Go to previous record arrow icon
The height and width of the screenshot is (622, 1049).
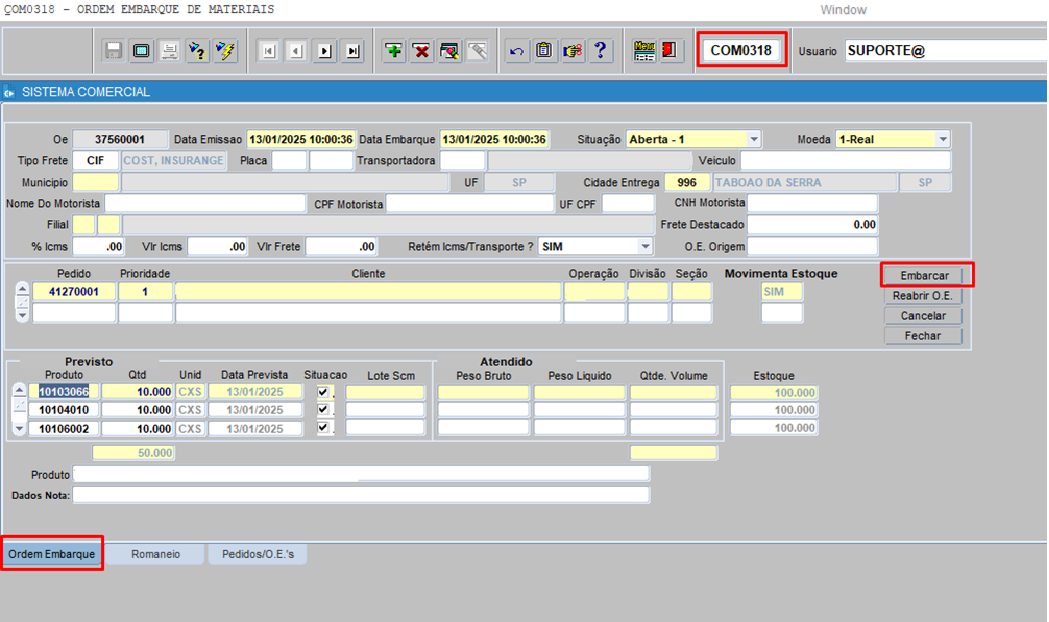point(296,51)
